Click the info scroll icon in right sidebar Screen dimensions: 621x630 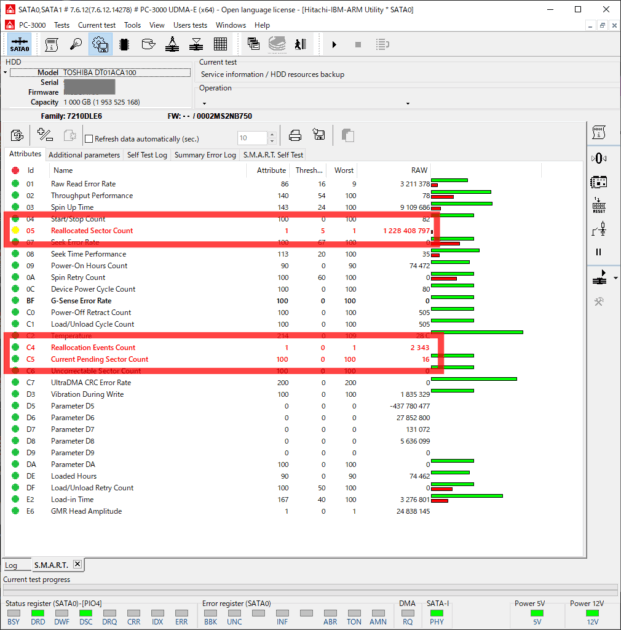coord(599,133)
